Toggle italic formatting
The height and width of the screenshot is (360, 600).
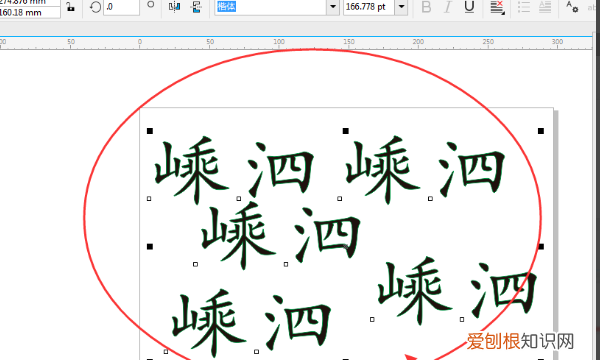[447, 7]
